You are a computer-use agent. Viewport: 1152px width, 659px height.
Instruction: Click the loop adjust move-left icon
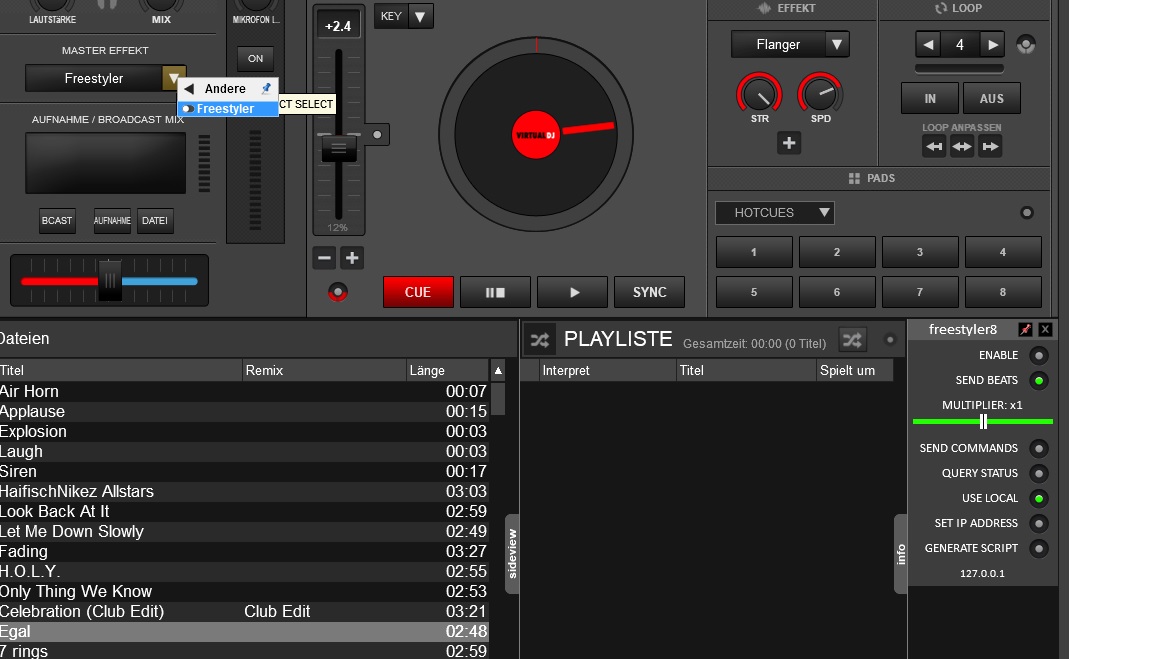(934, 146)
